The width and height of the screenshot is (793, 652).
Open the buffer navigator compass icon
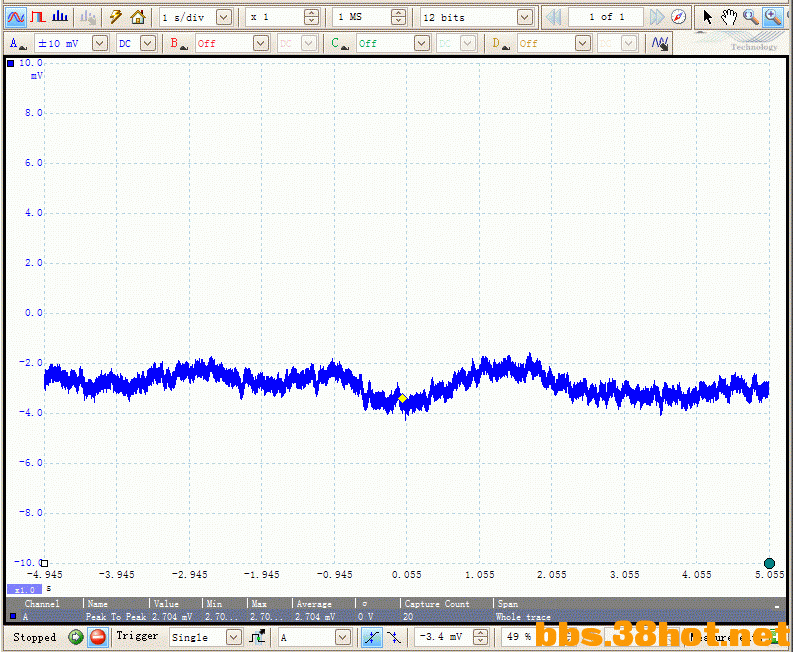coord(679,18)
